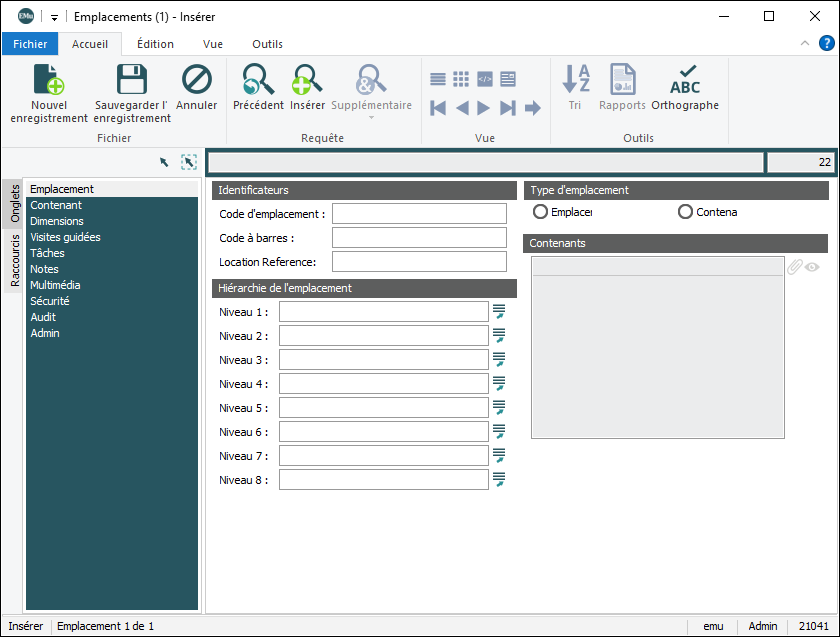
Task: Click the Annuler cancel icon
Action: point(197,80)
